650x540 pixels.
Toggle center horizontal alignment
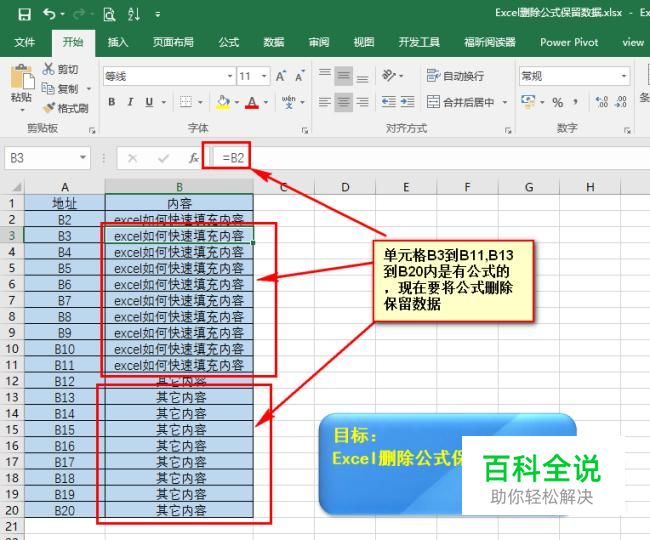point(343,102)
